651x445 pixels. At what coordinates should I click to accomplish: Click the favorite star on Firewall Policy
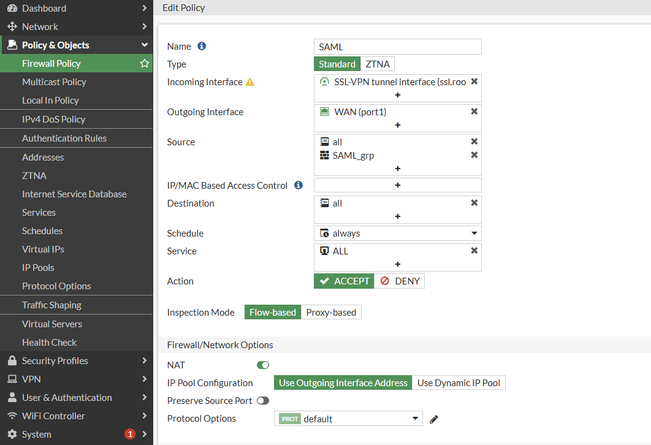[x=145, y=64]
